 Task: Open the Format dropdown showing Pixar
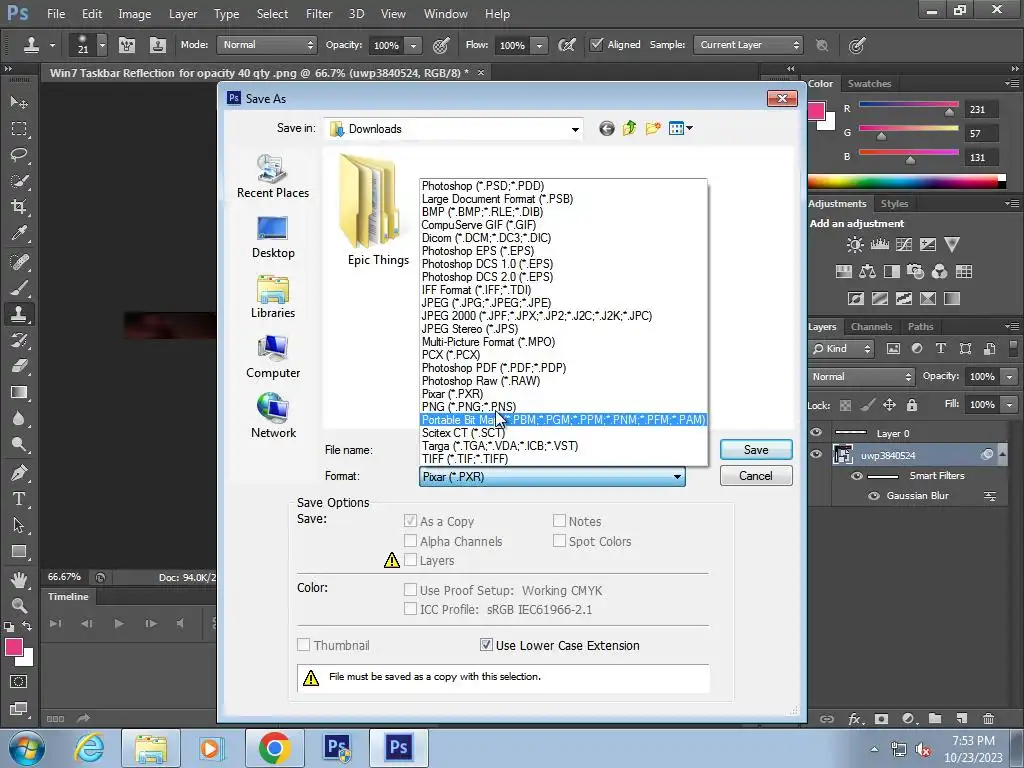tap(552, 477)
